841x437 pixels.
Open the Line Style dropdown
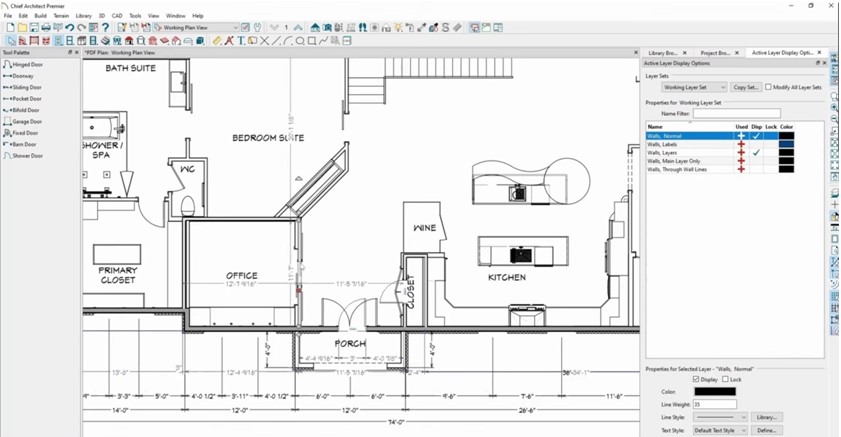click(x=720, y=417)
